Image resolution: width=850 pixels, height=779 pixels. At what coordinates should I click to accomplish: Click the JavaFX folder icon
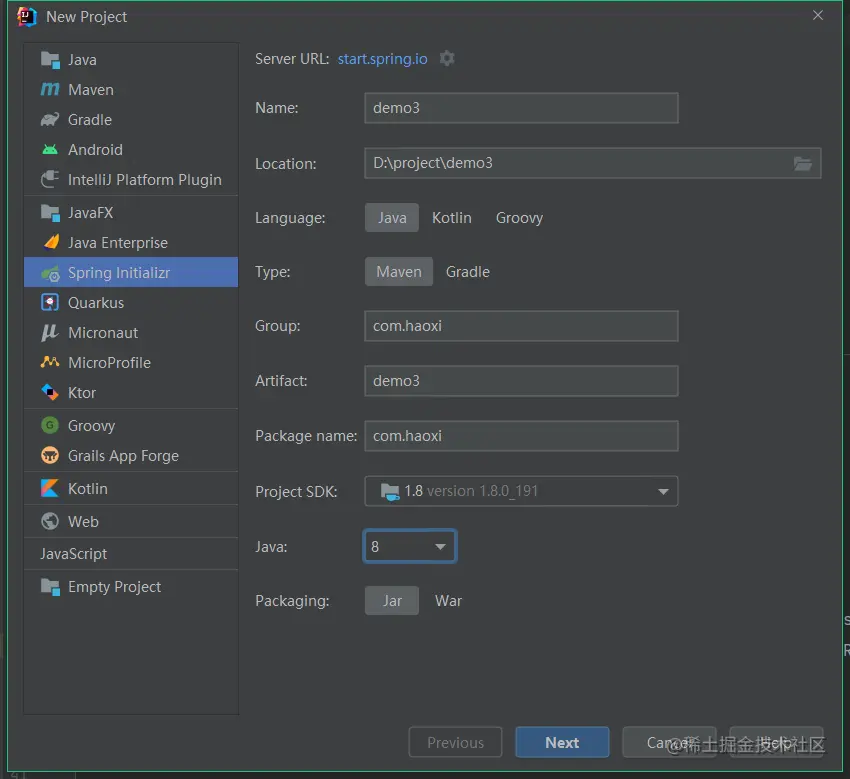click(50, 213)
